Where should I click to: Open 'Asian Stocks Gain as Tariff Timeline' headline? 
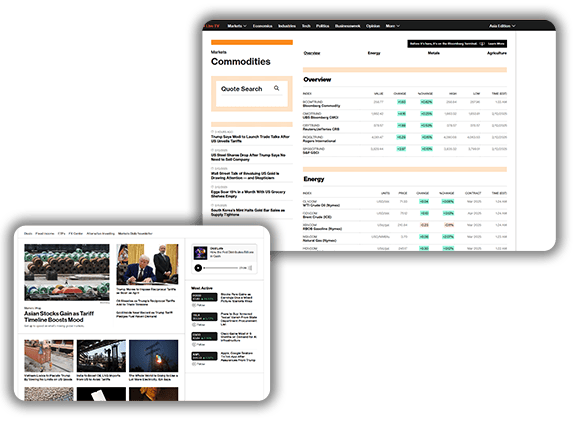tap(59, 316)
